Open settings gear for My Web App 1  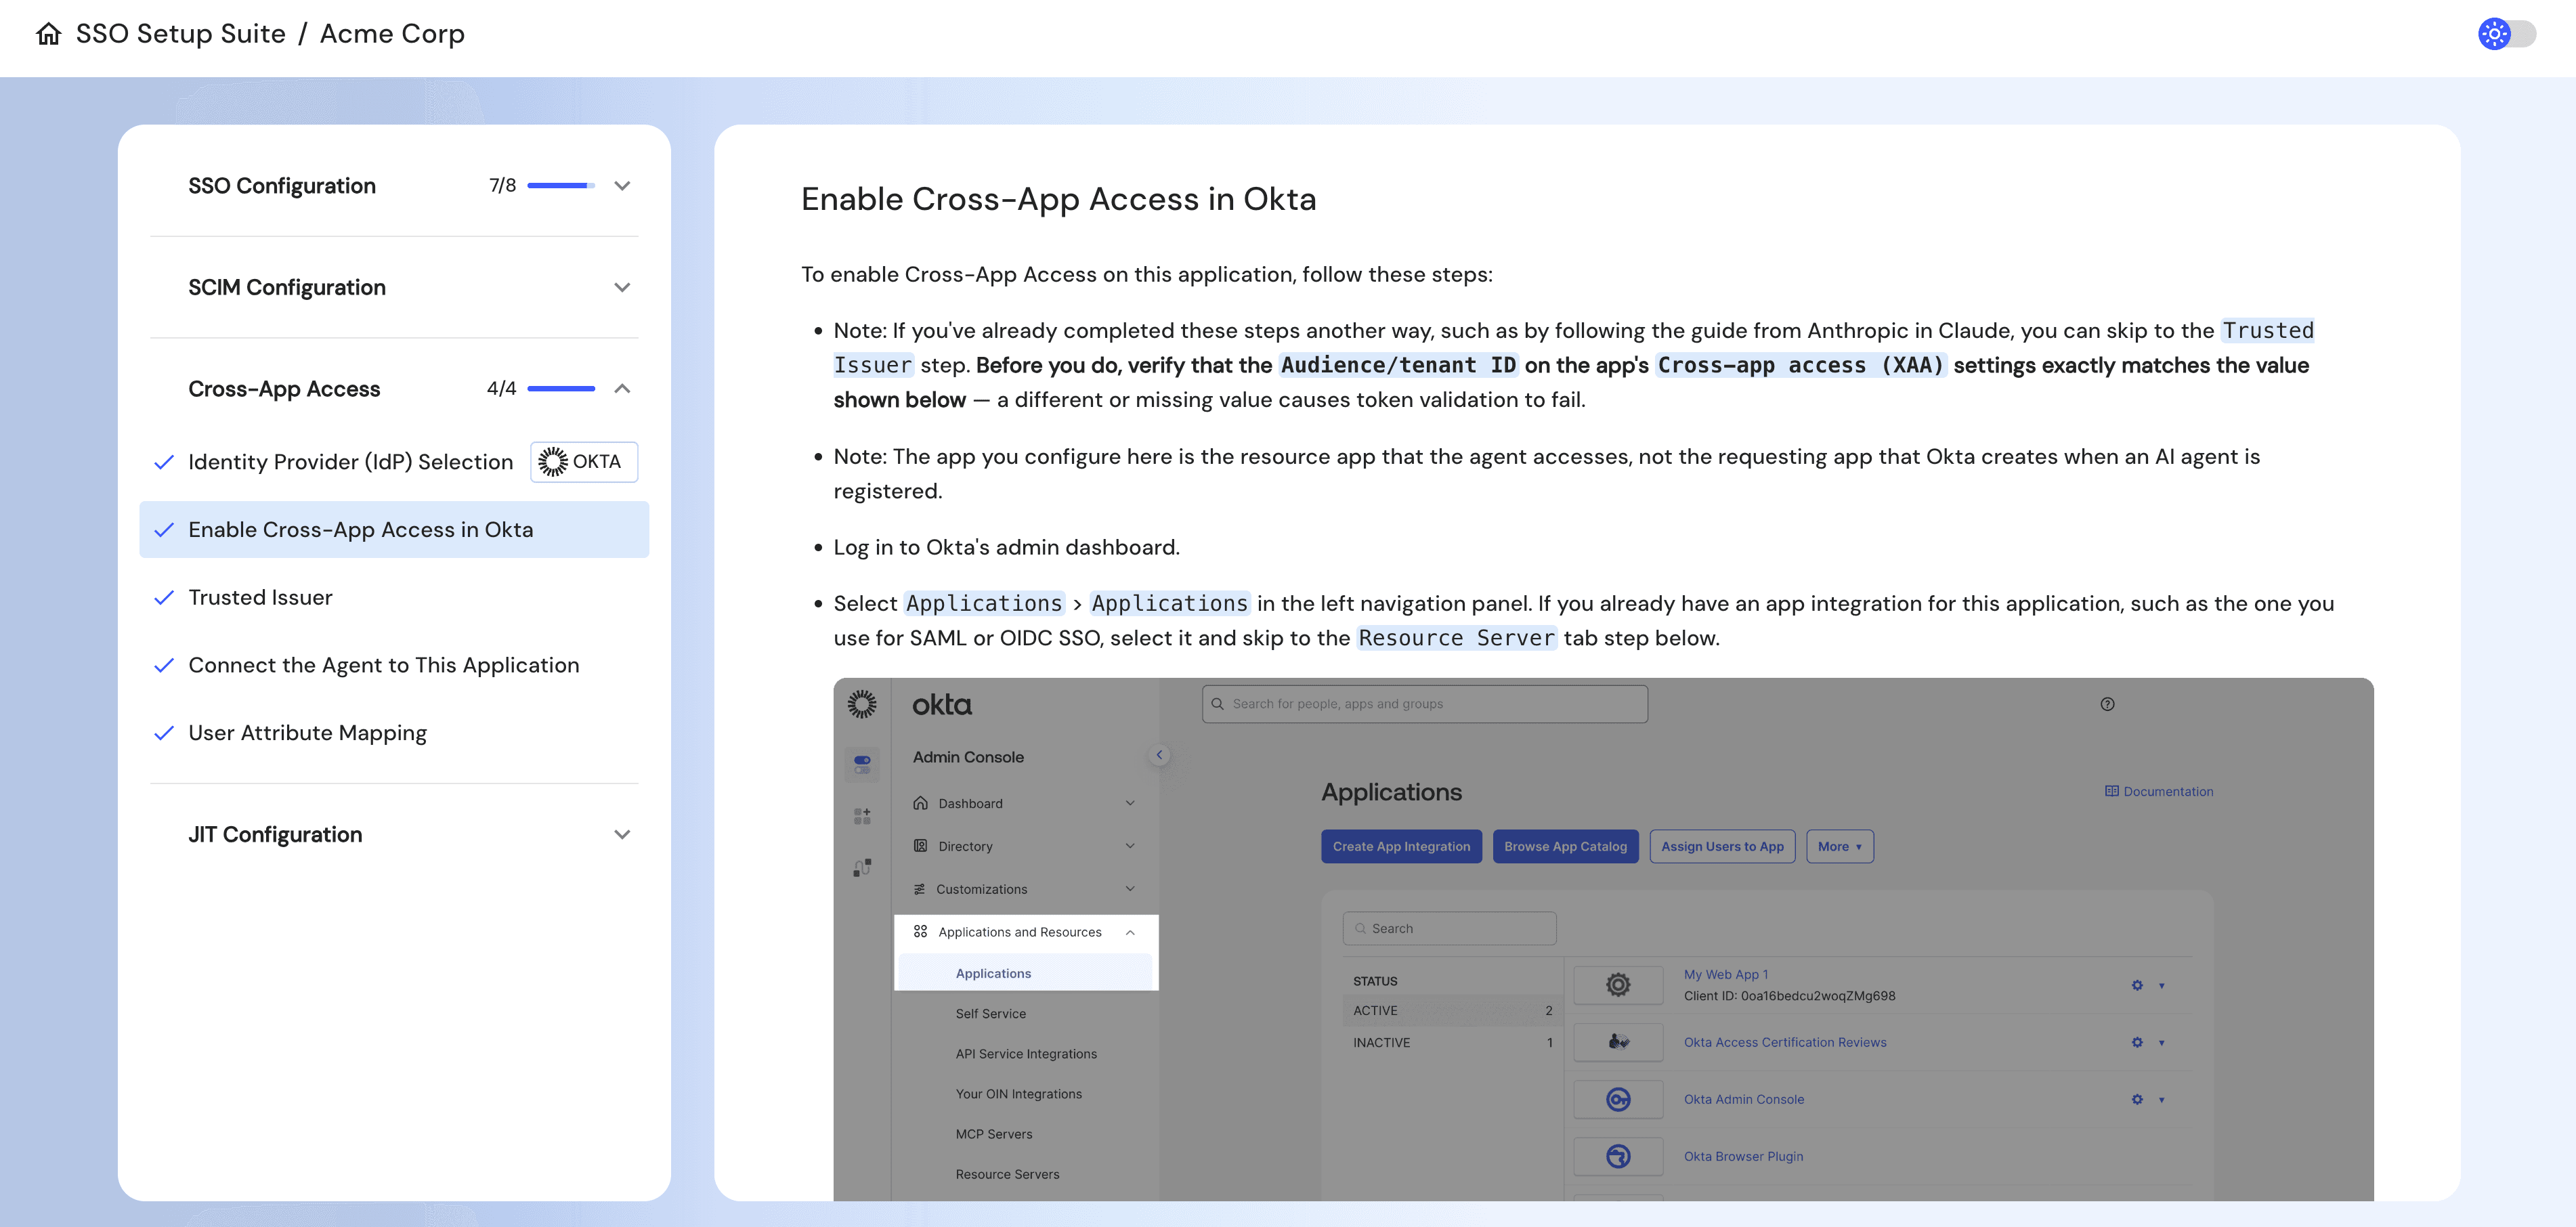[x=2137, y=985]
